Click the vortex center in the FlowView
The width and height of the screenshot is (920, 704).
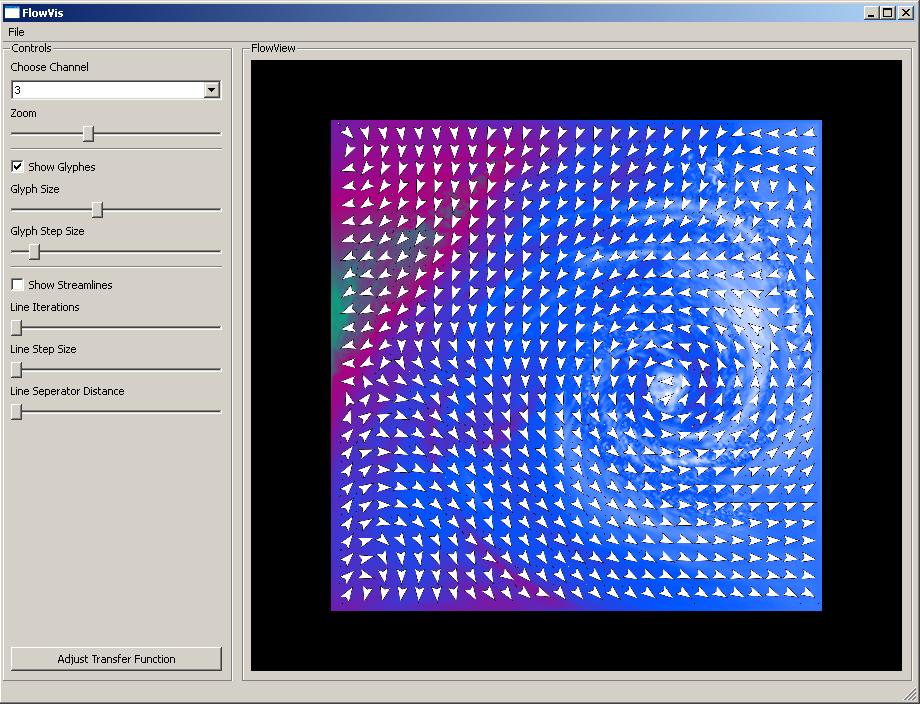[x=663, y=384]
